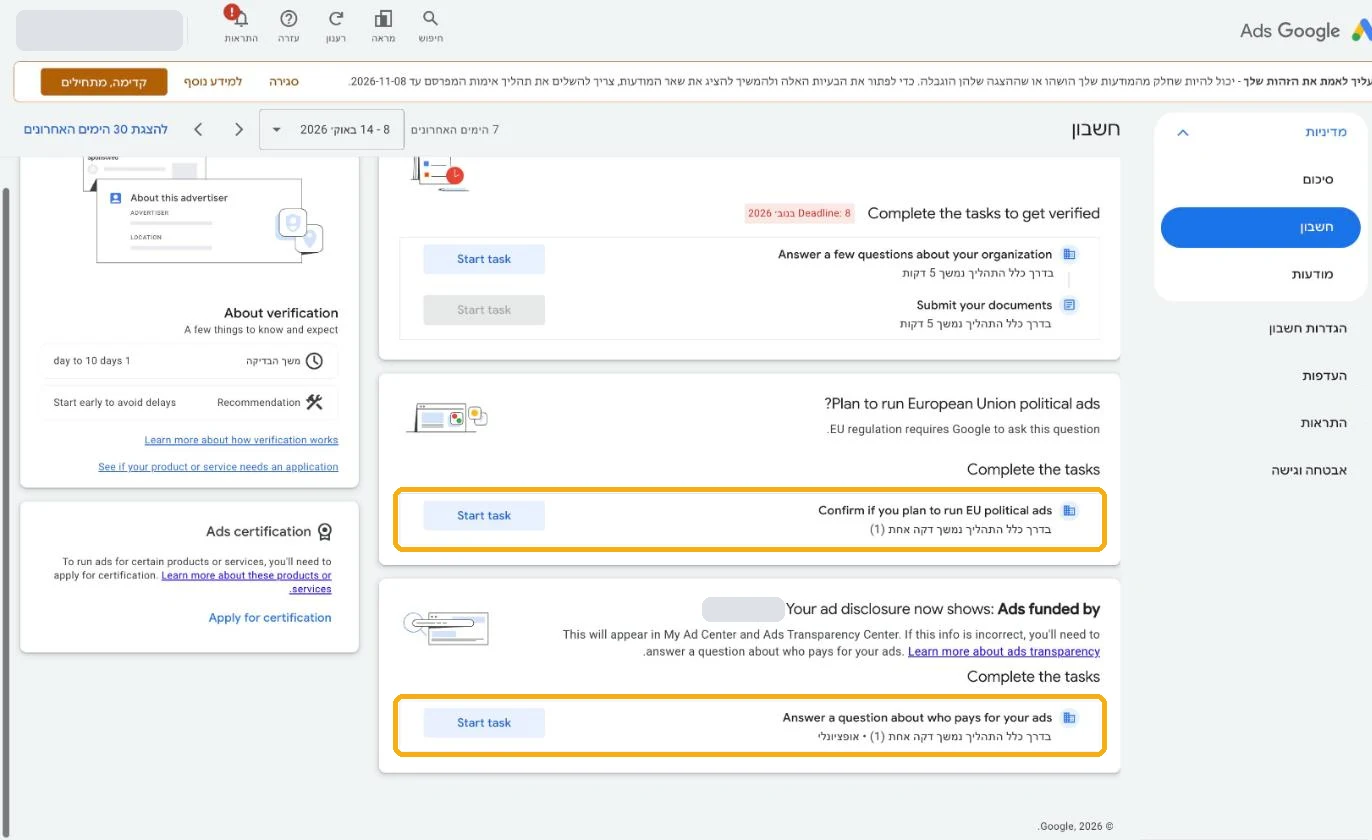Open Learn more about how verification works
Viewport: 1372px width, 840px height.
click(x=241, y=440)
